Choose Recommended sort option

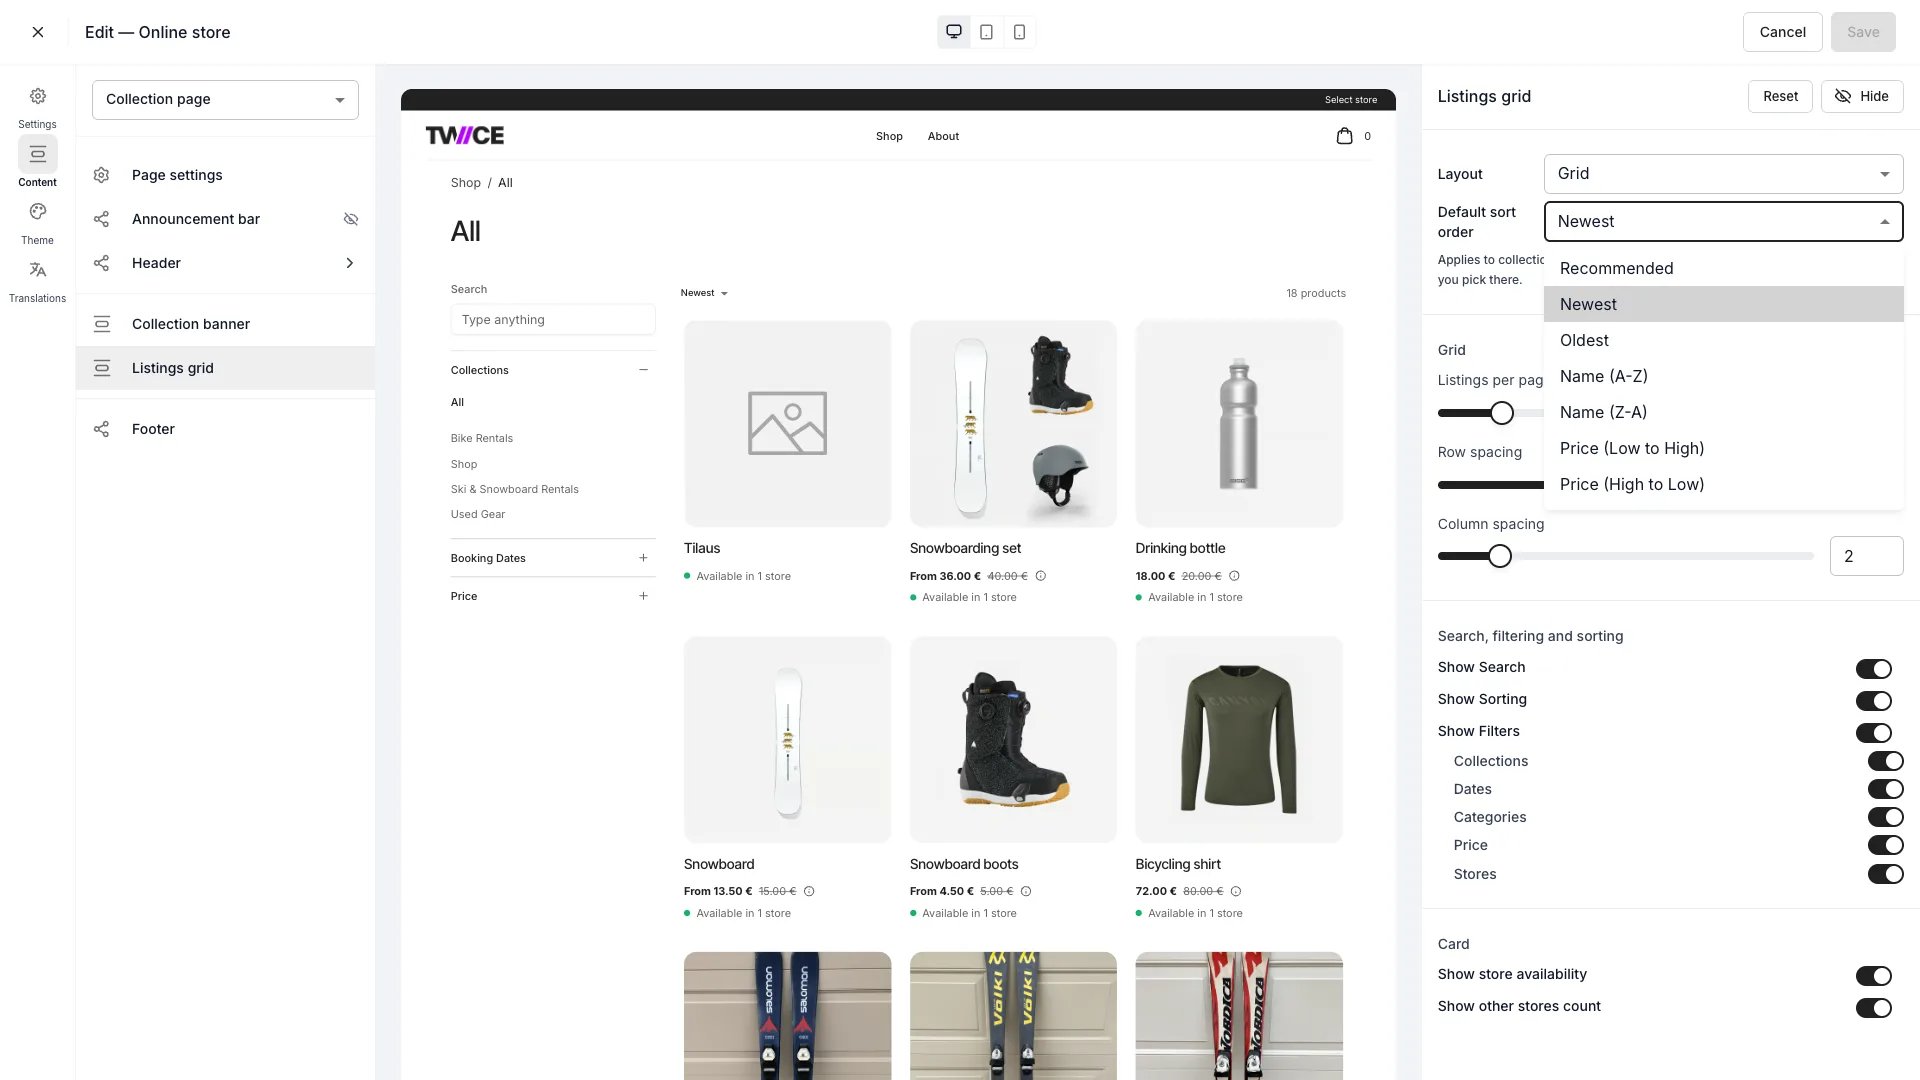point(1723,268)
